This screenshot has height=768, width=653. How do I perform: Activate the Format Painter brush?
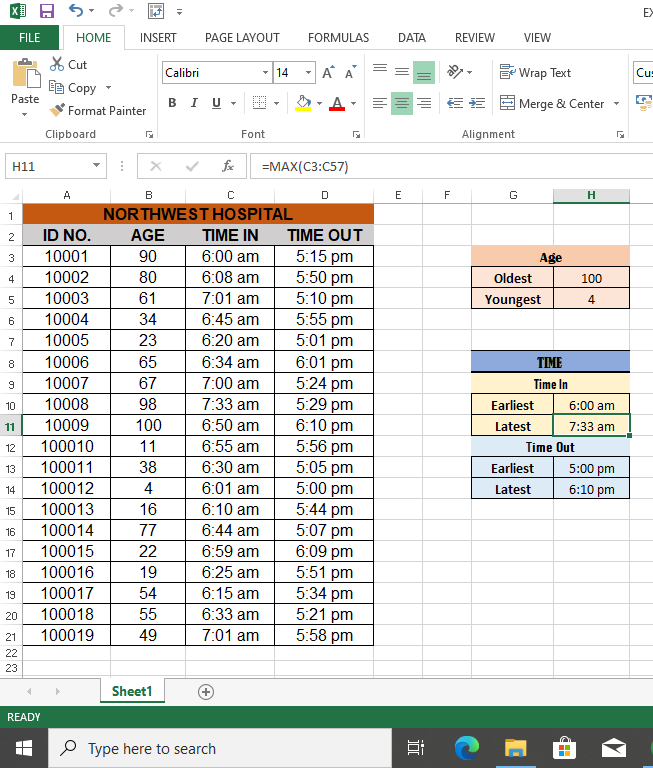click(57, 110)
